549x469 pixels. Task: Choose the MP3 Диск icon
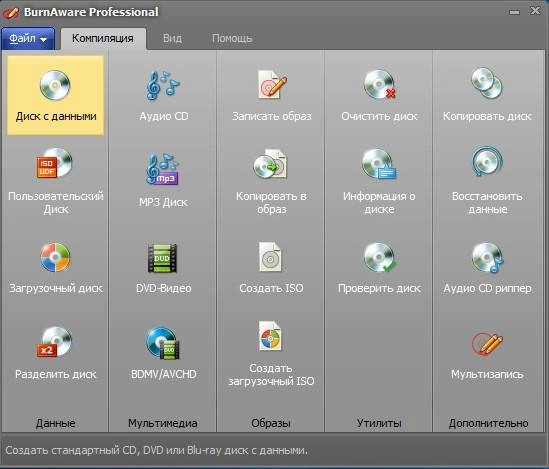(x=163, y=169)
